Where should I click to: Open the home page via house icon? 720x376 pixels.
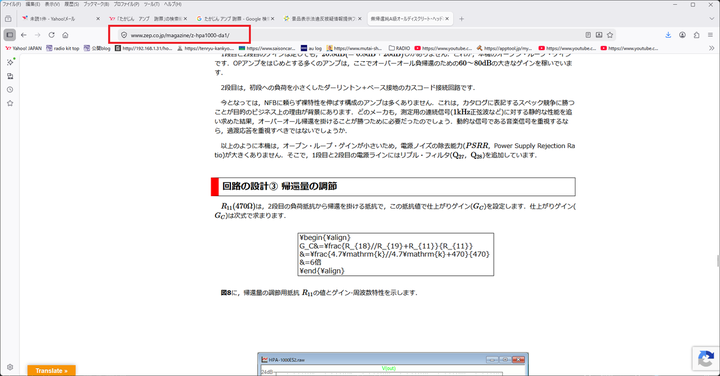[65, 35]
